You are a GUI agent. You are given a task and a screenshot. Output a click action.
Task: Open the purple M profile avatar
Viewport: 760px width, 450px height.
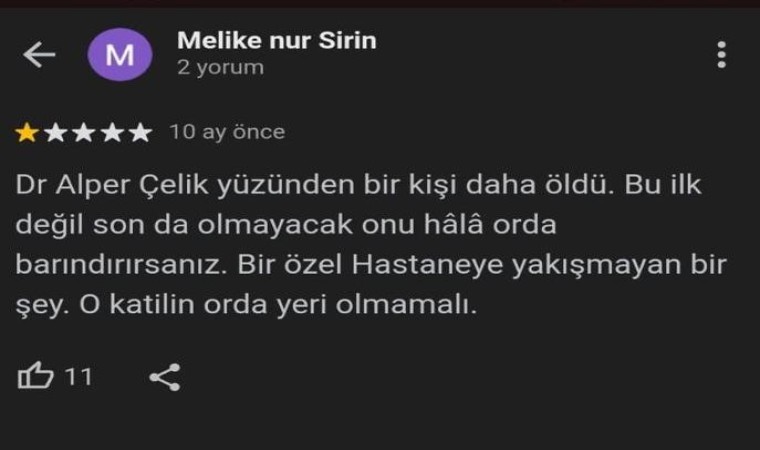click(120, 54)
